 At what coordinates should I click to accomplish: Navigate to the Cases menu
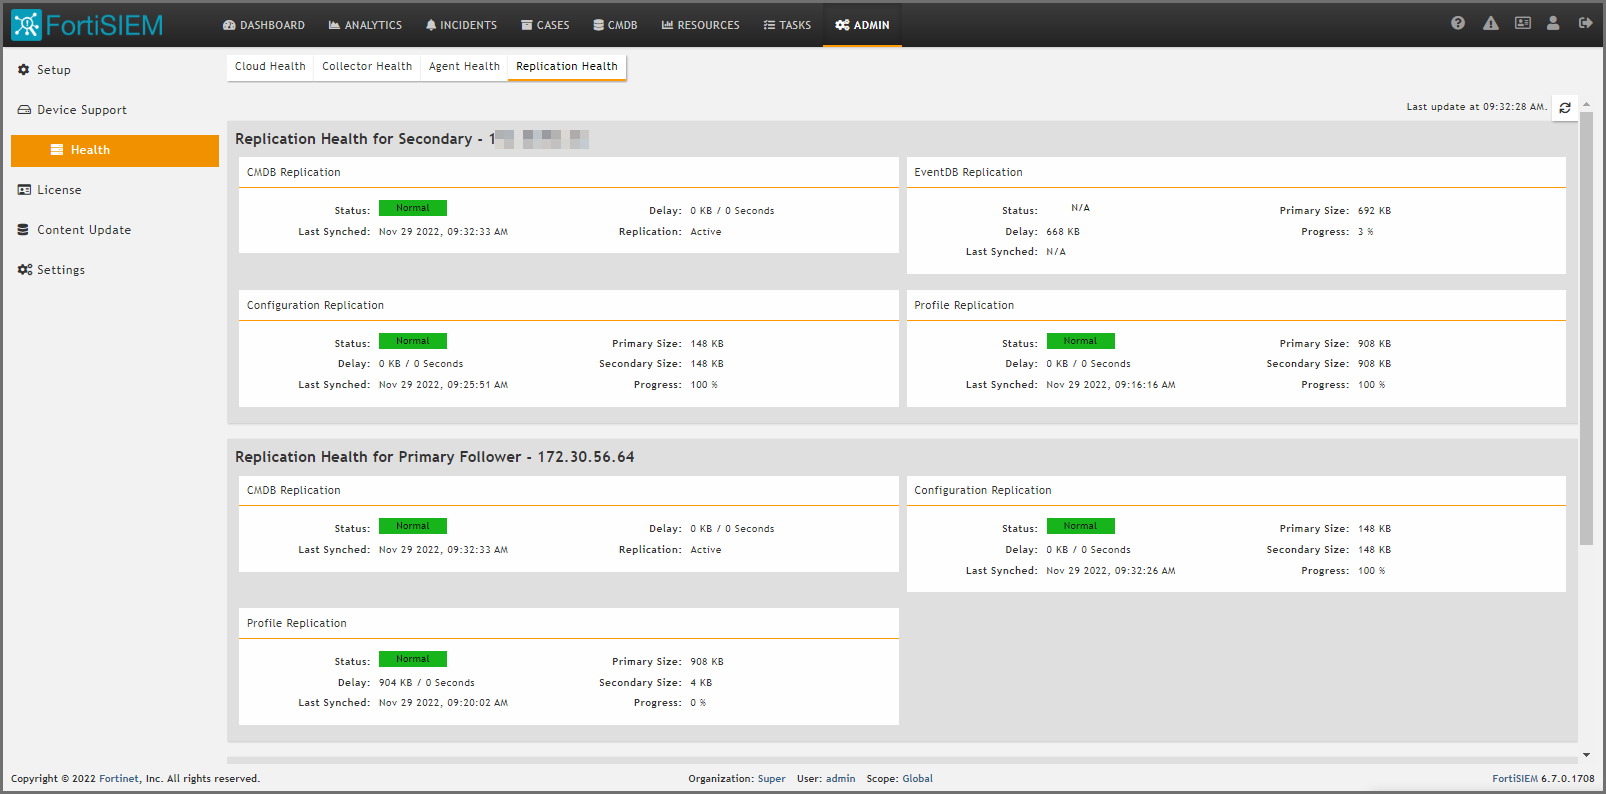[x=545, y=25]
